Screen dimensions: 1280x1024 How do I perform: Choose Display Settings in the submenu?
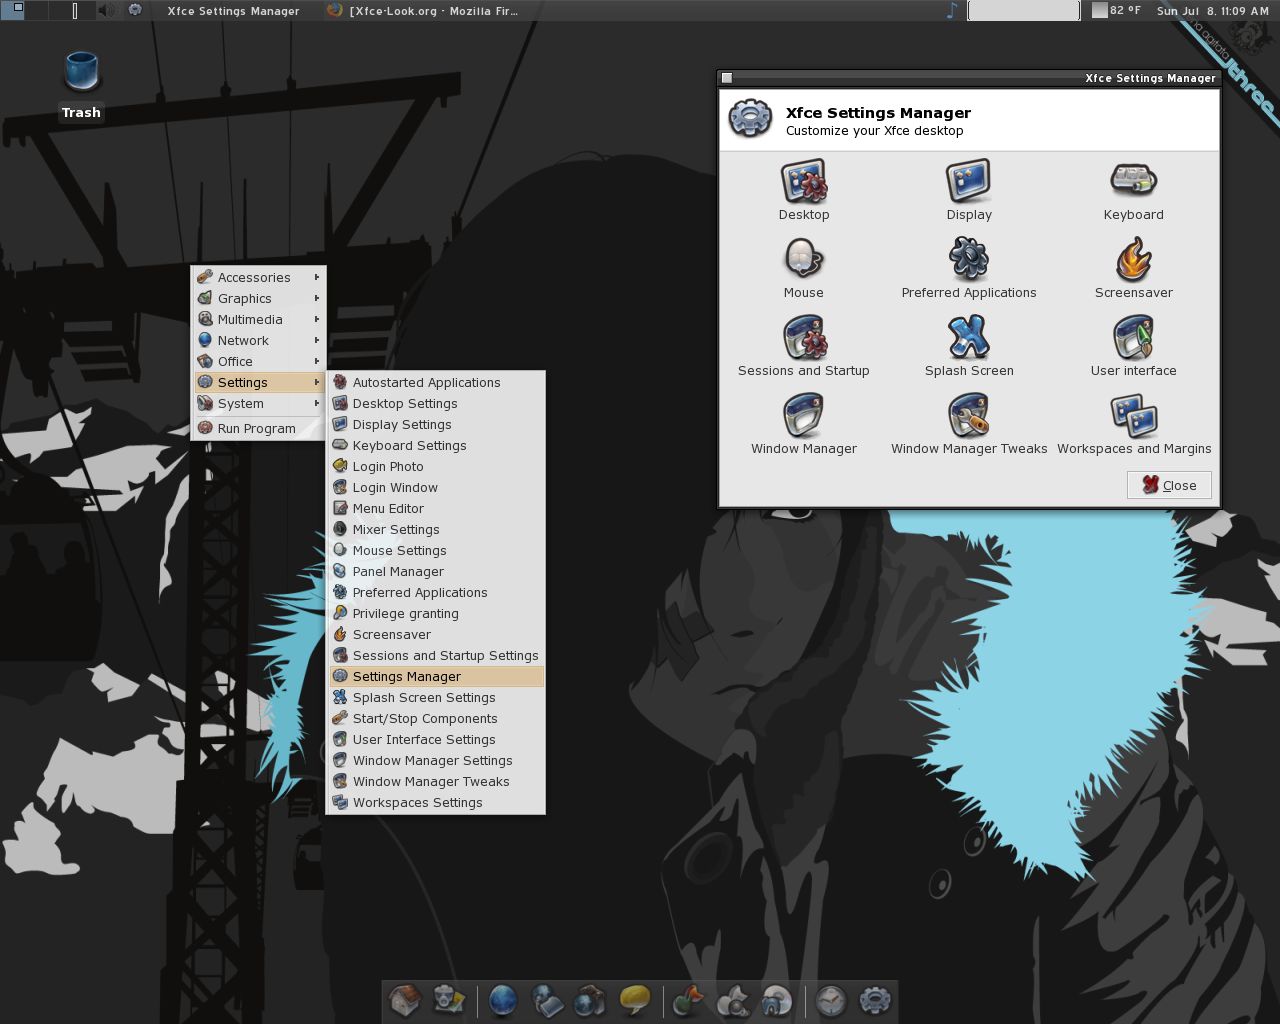click(x=436, y=424)
